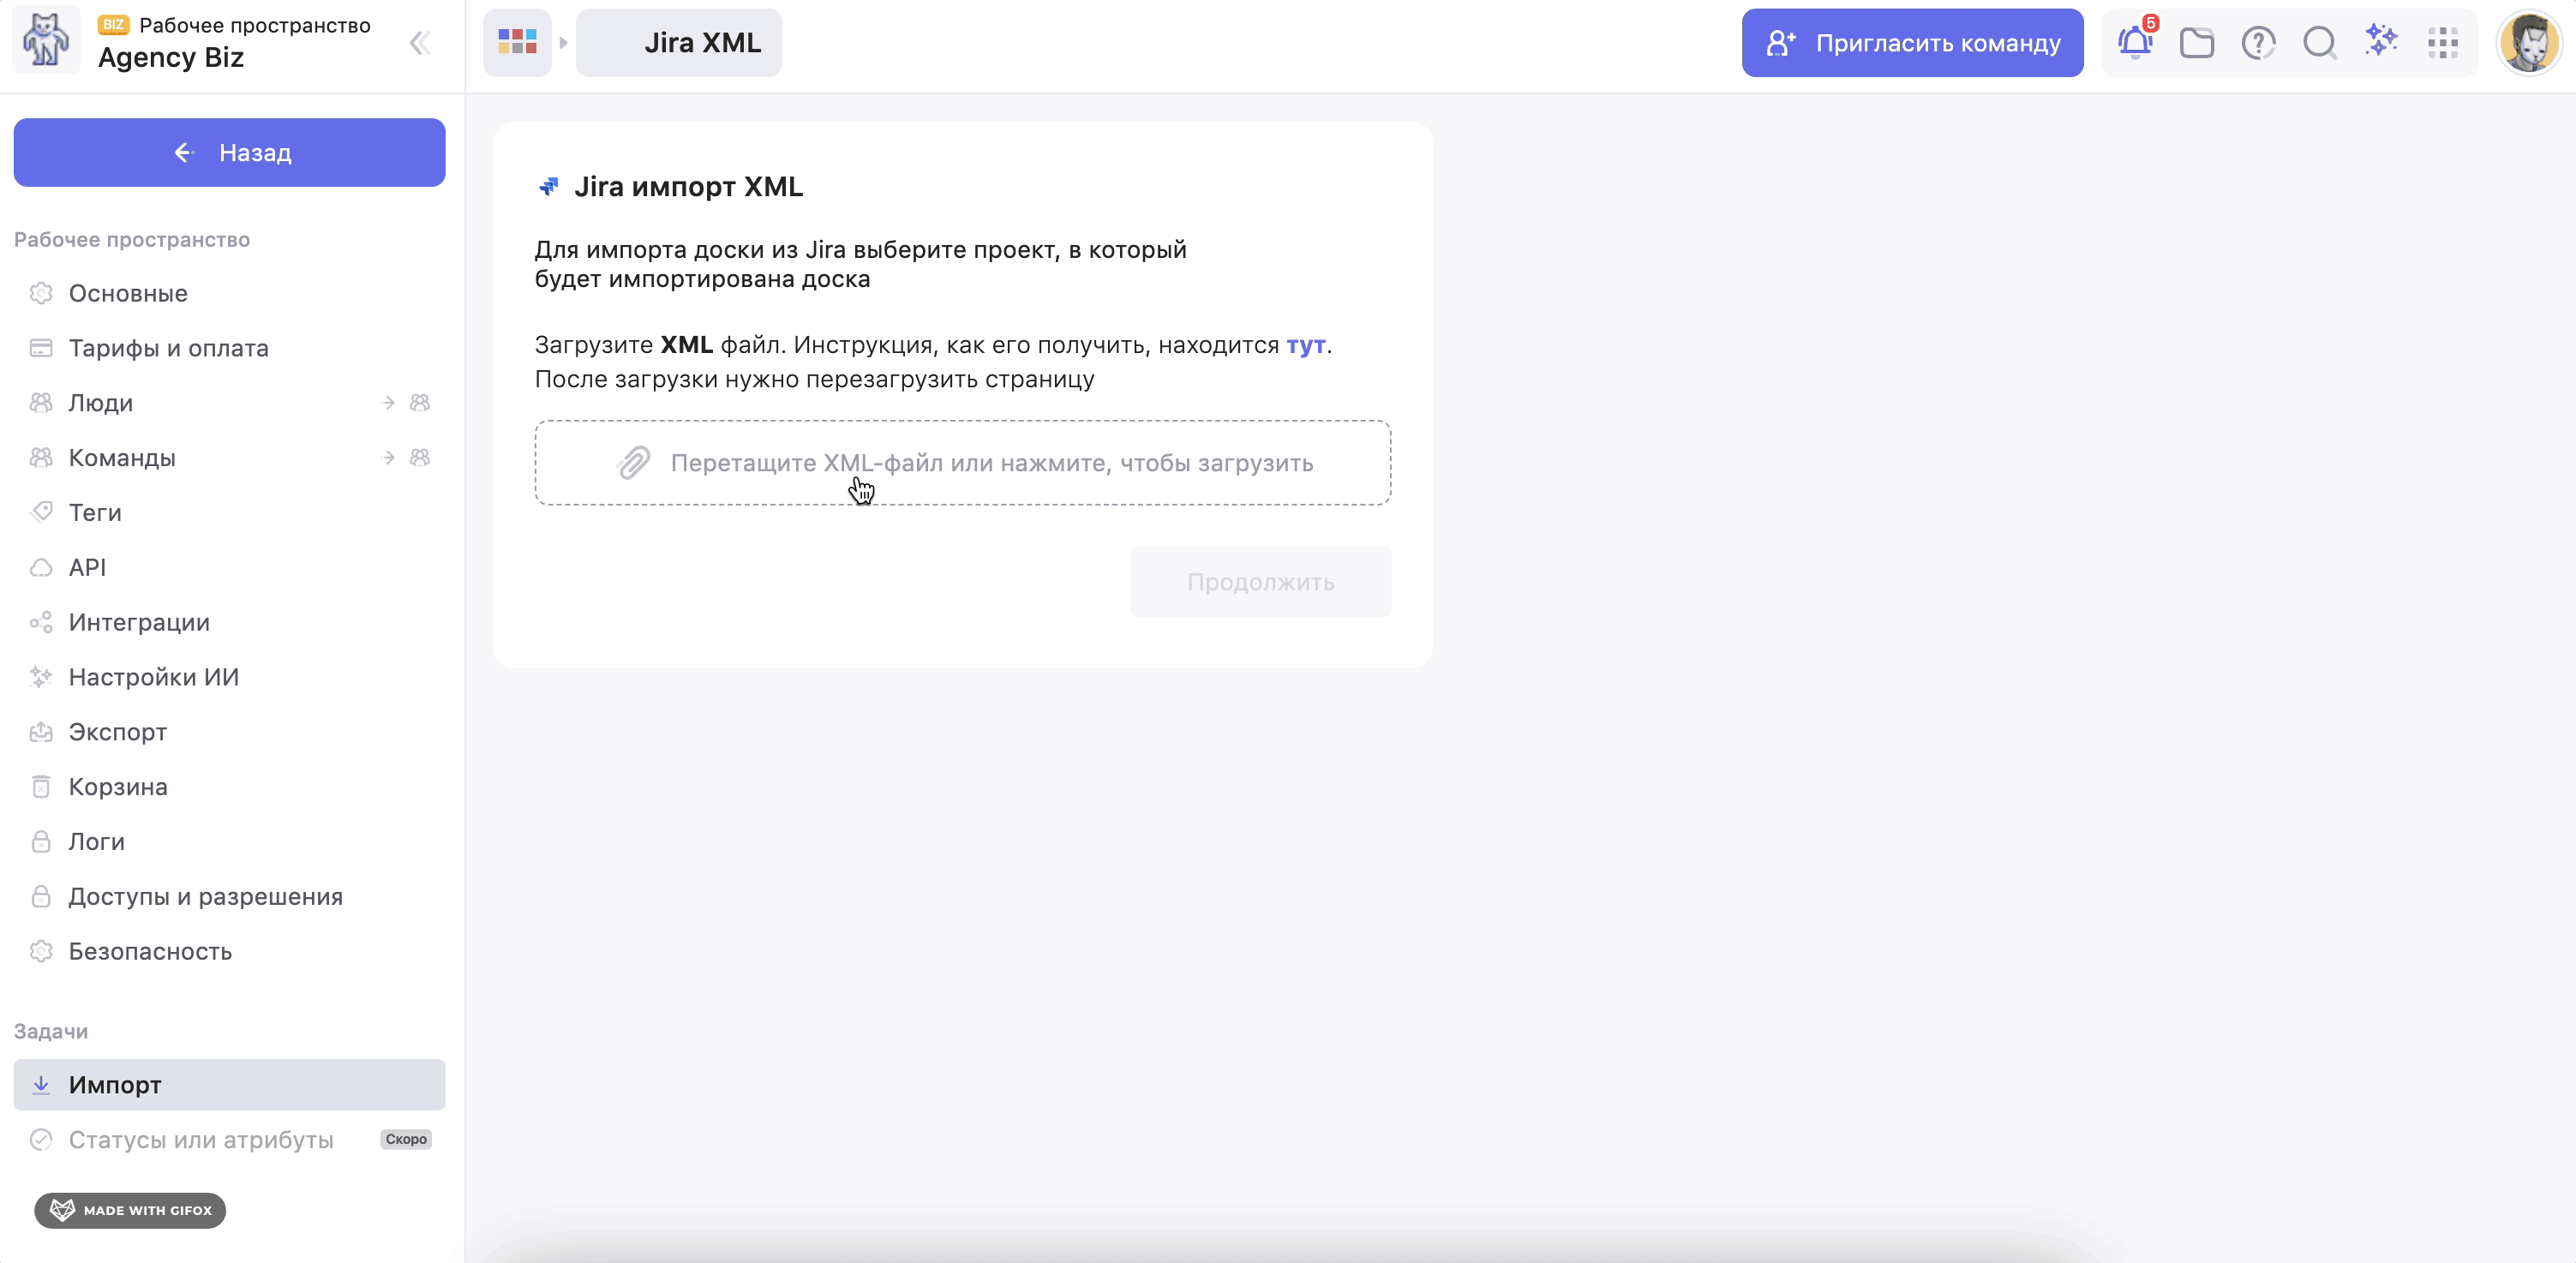
Task: Open the notifications bell icon
Action: (x=2134, y=43)
